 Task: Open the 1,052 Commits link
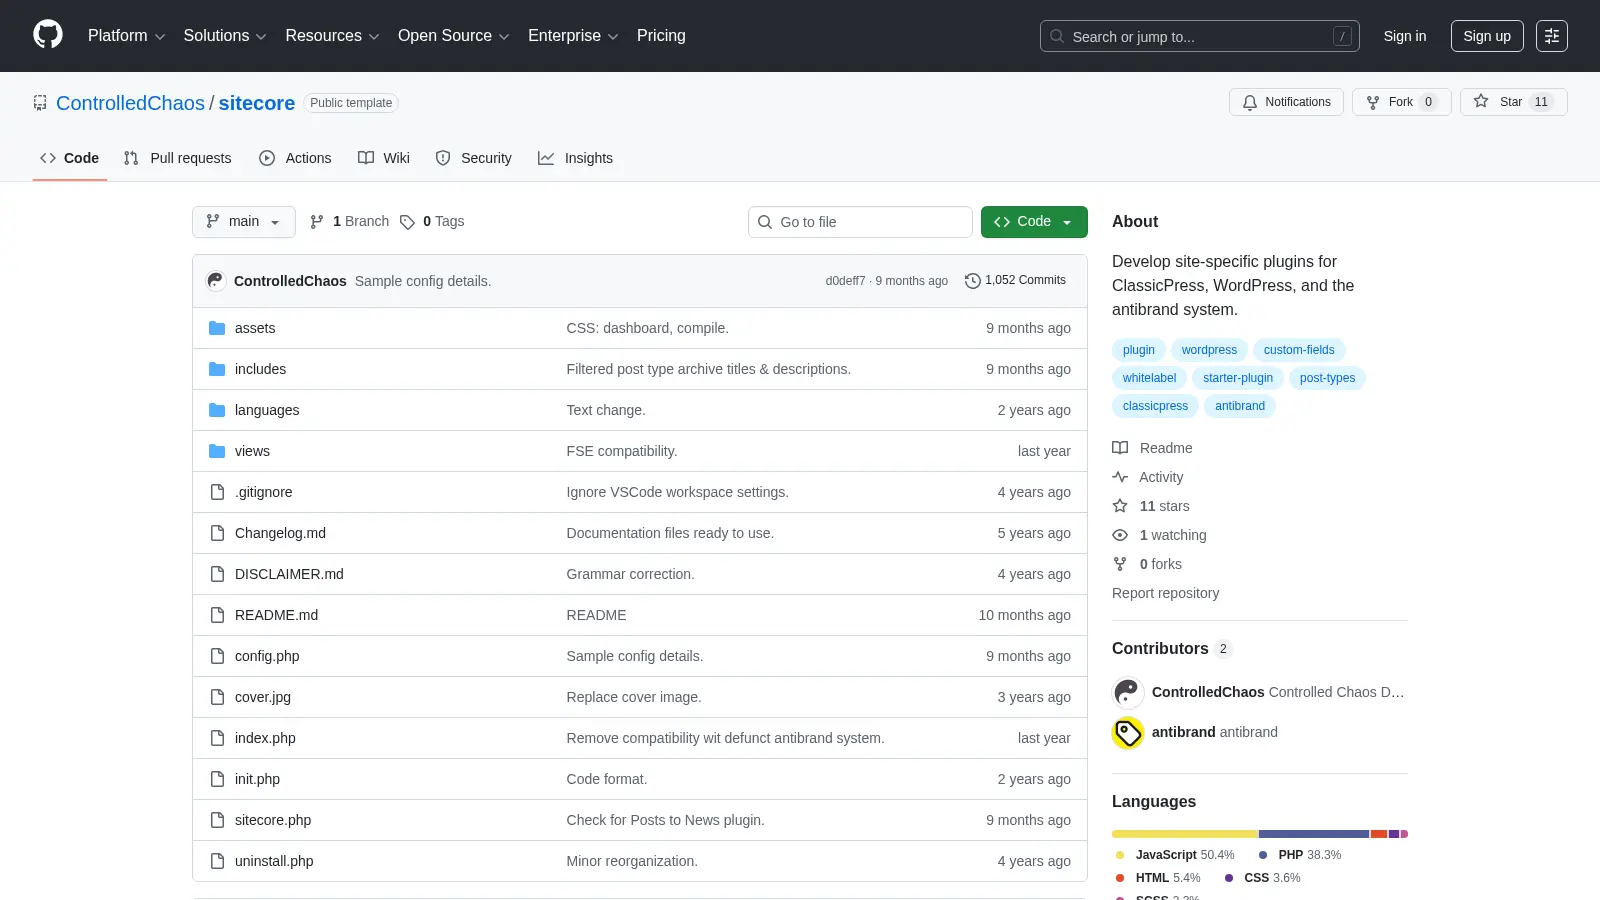coord(1015,281)
